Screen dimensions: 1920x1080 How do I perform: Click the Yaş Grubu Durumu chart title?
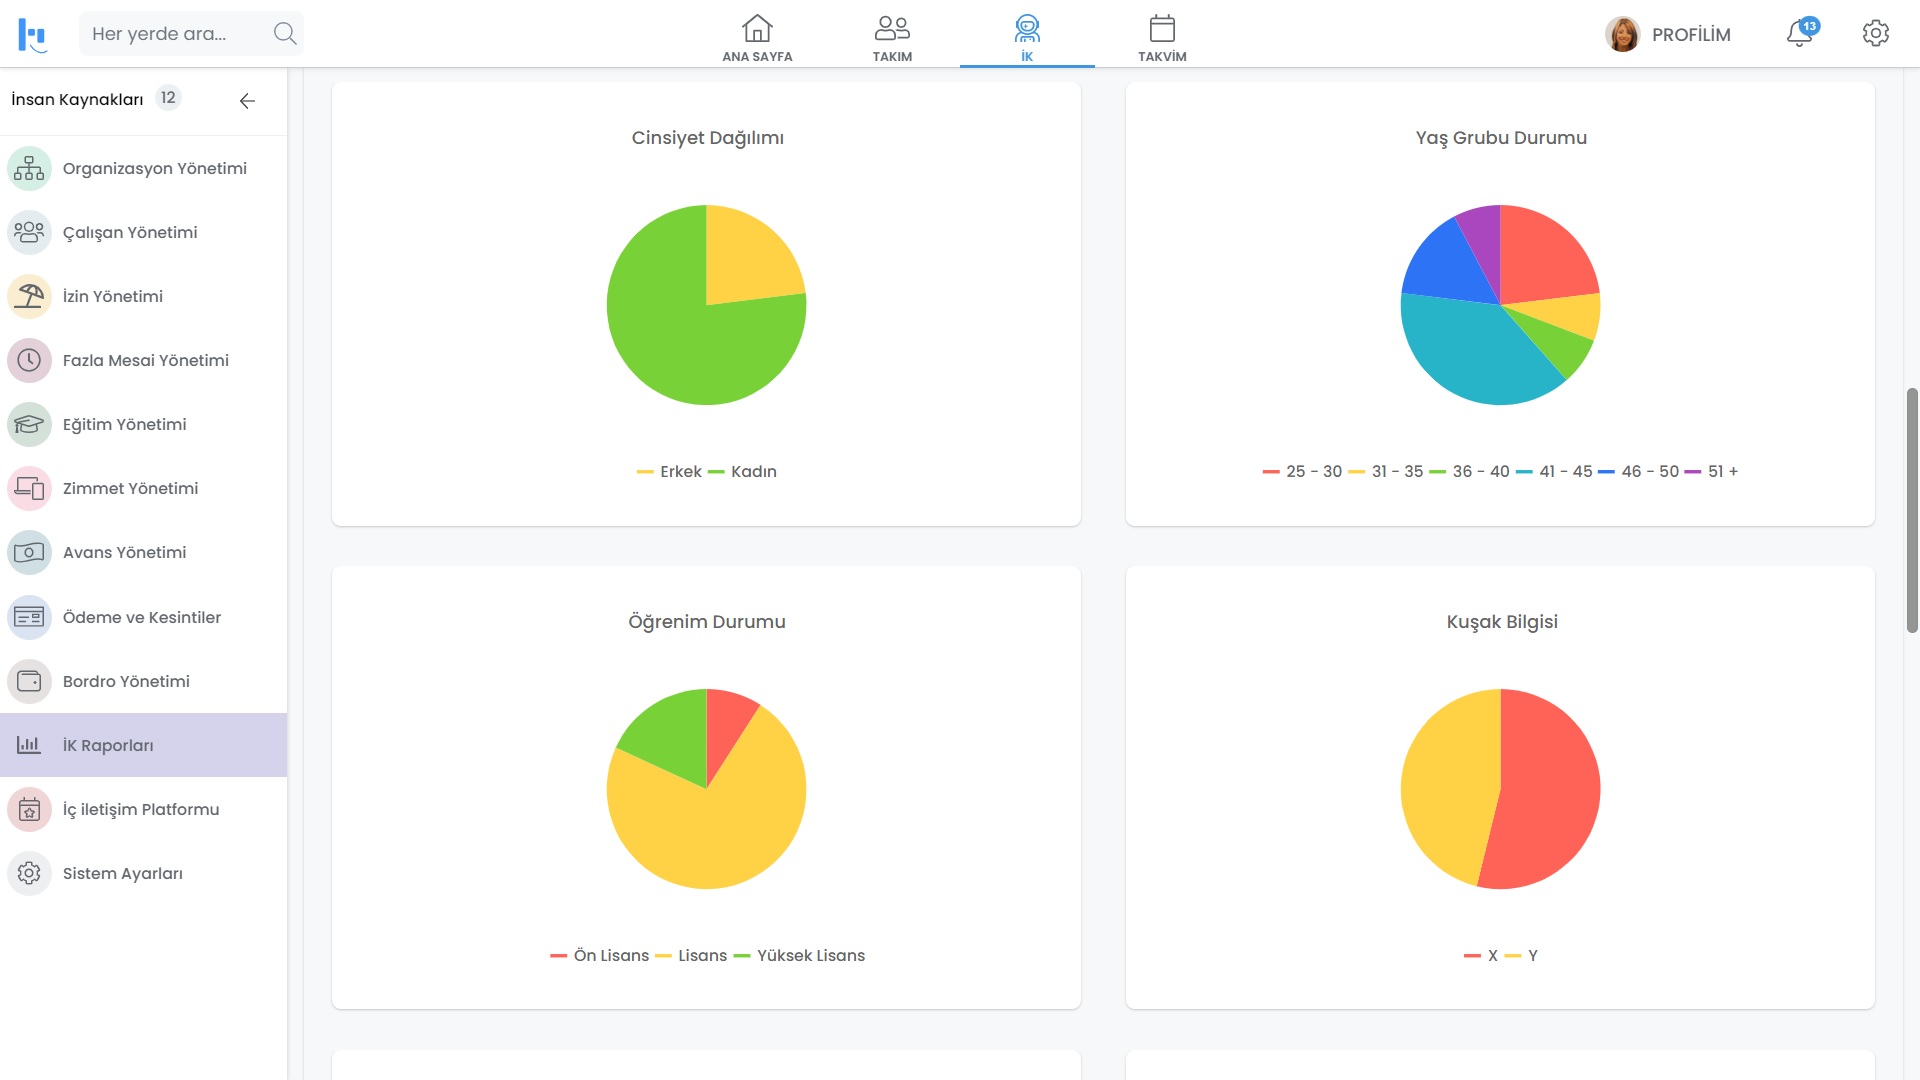coord(1501,138)
